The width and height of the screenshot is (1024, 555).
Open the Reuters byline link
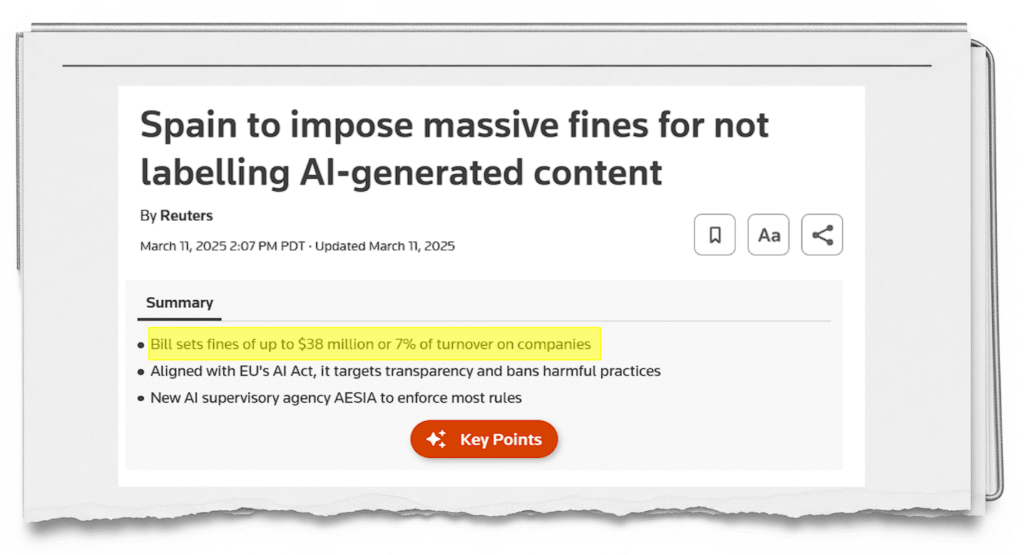coord(186,215)
